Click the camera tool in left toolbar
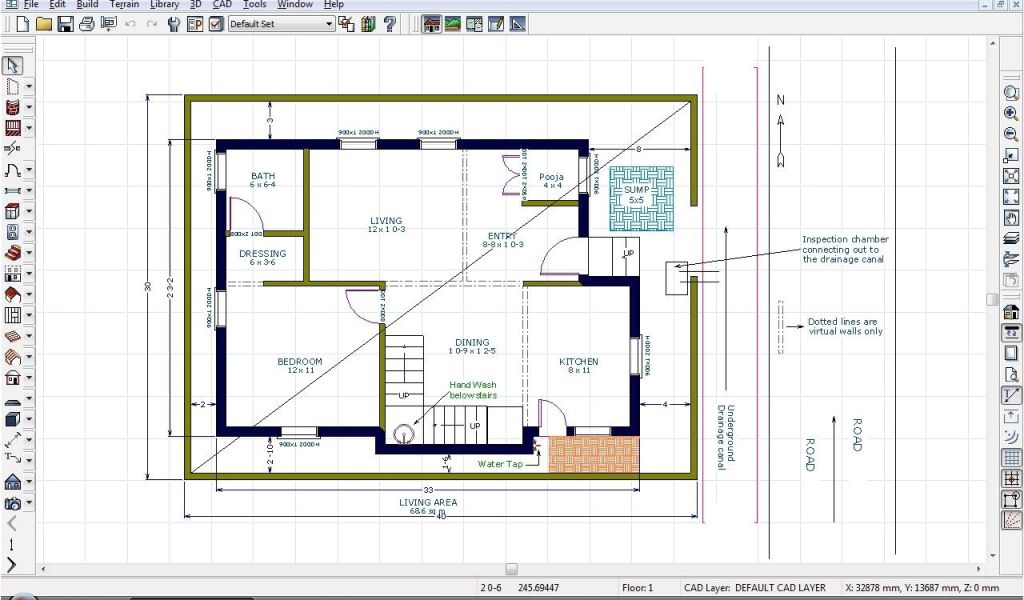The width and height of the screenshot is (1024, 600). coord(13,504)
